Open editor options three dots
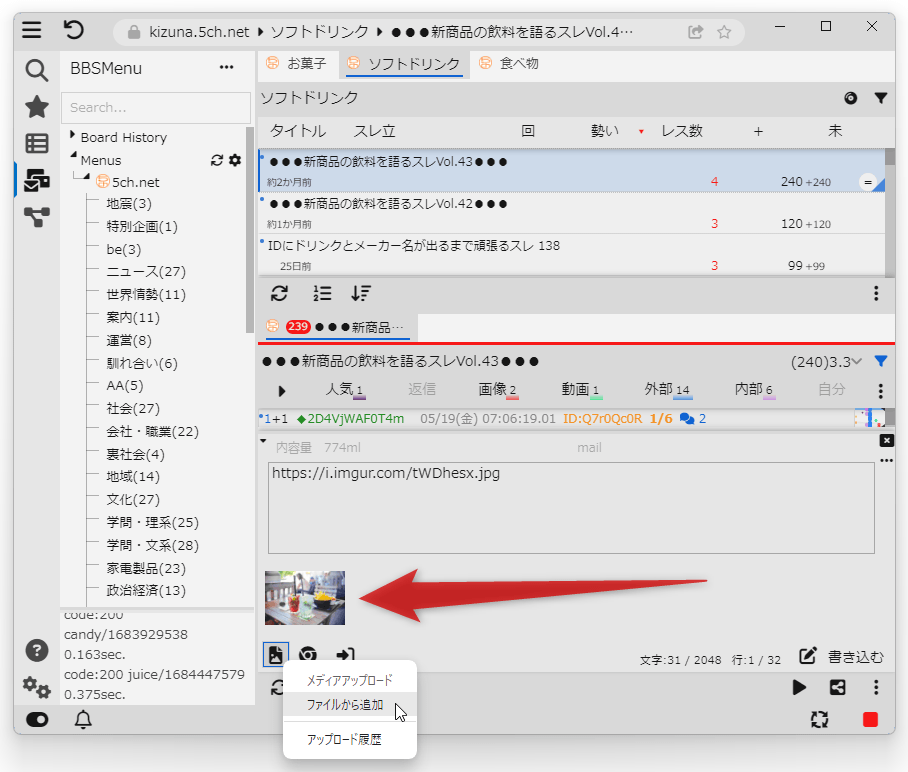 887,461
